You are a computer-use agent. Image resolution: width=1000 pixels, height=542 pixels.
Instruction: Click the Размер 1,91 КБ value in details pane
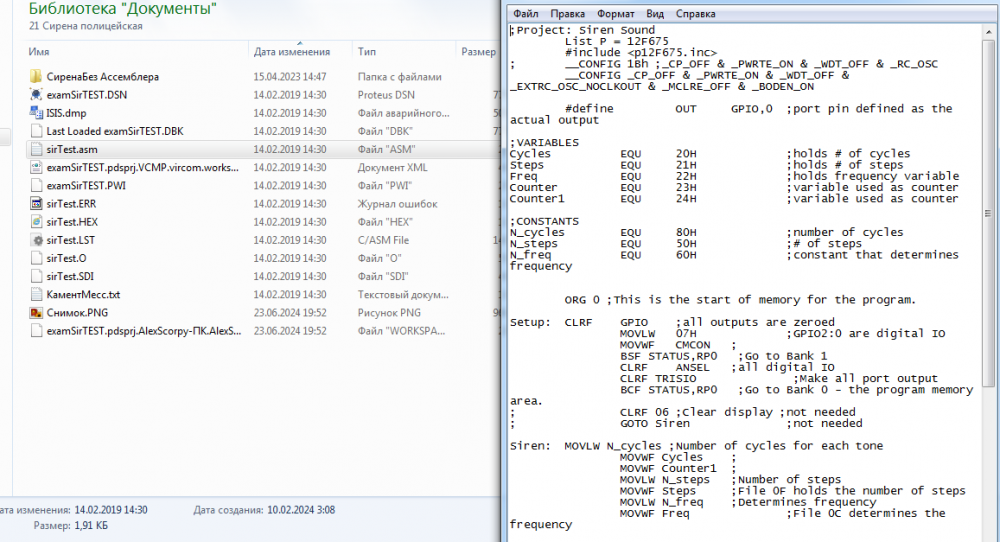coord(91,525)
